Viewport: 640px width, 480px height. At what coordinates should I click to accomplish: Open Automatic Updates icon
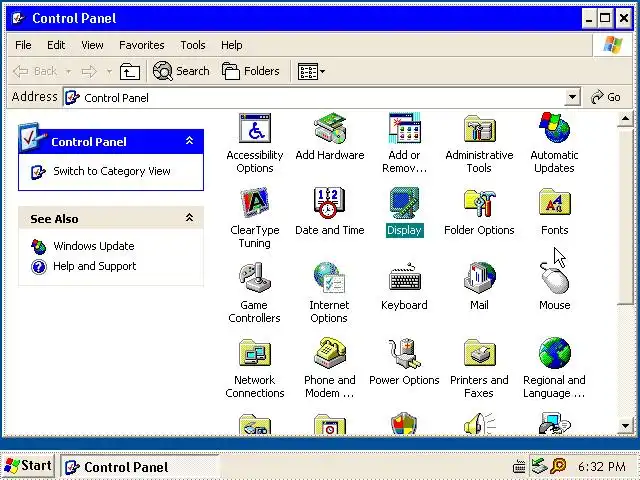click(554, 143)
